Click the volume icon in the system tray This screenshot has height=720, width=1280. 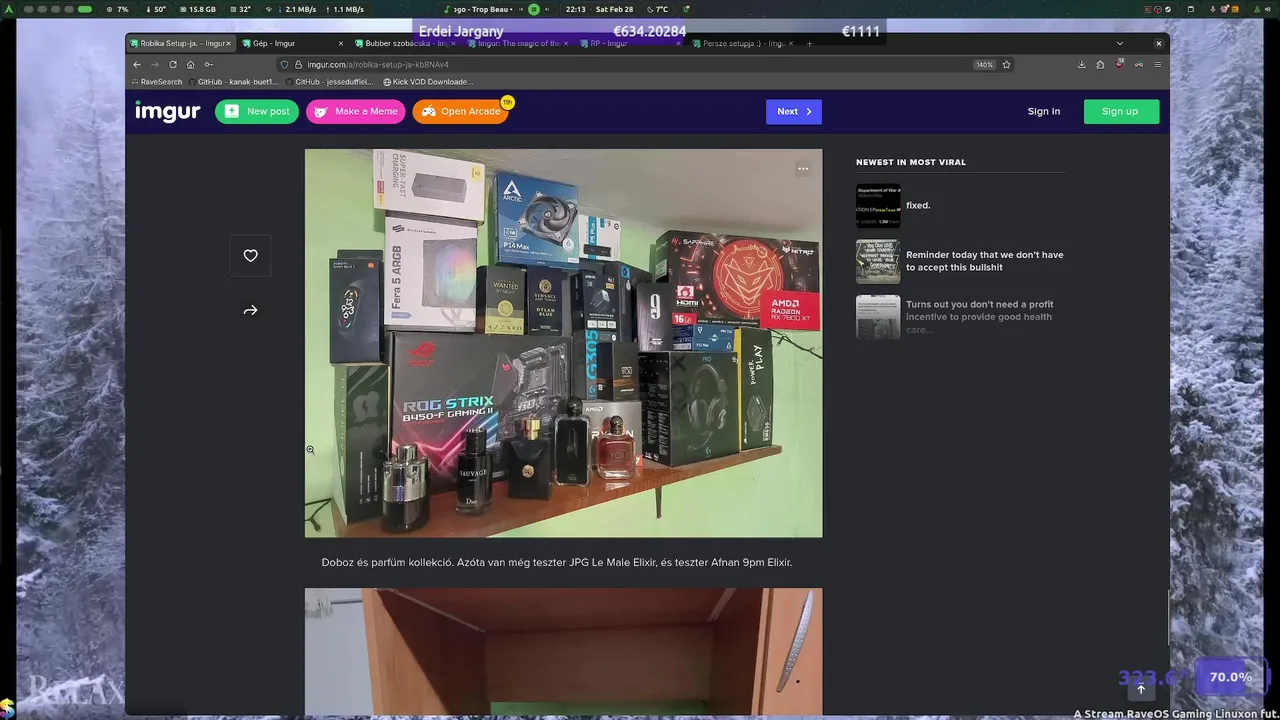pos(1268,9)
